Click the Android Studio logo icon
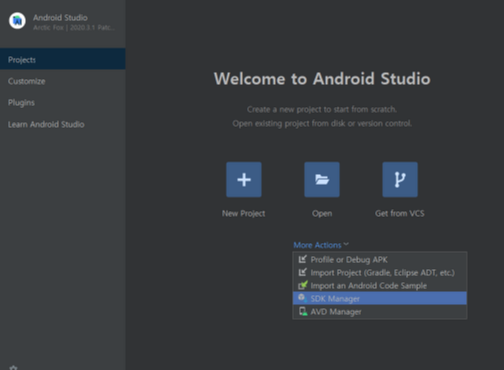The height and width of the screenshot is (370, 504). [17, 21]
